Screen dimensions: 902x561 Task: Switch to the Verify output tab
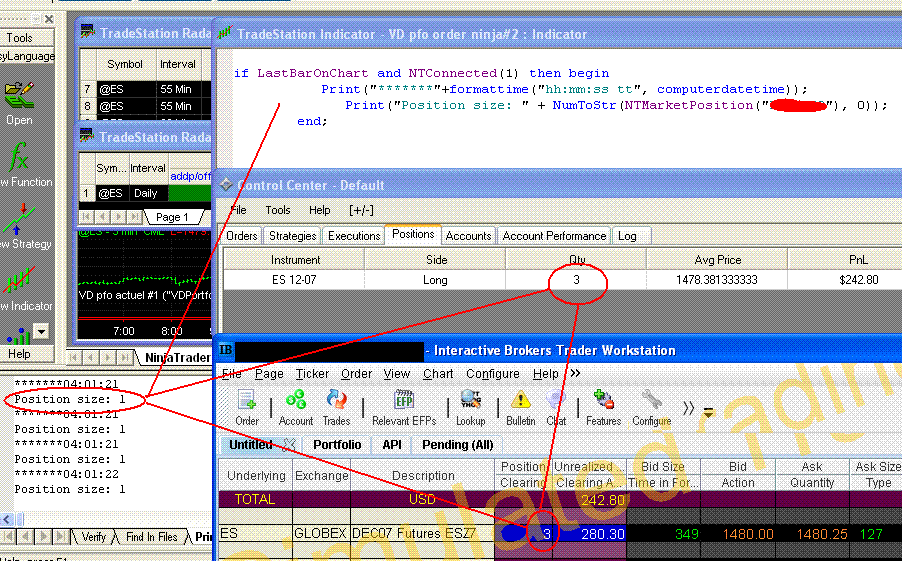(93, 537)
